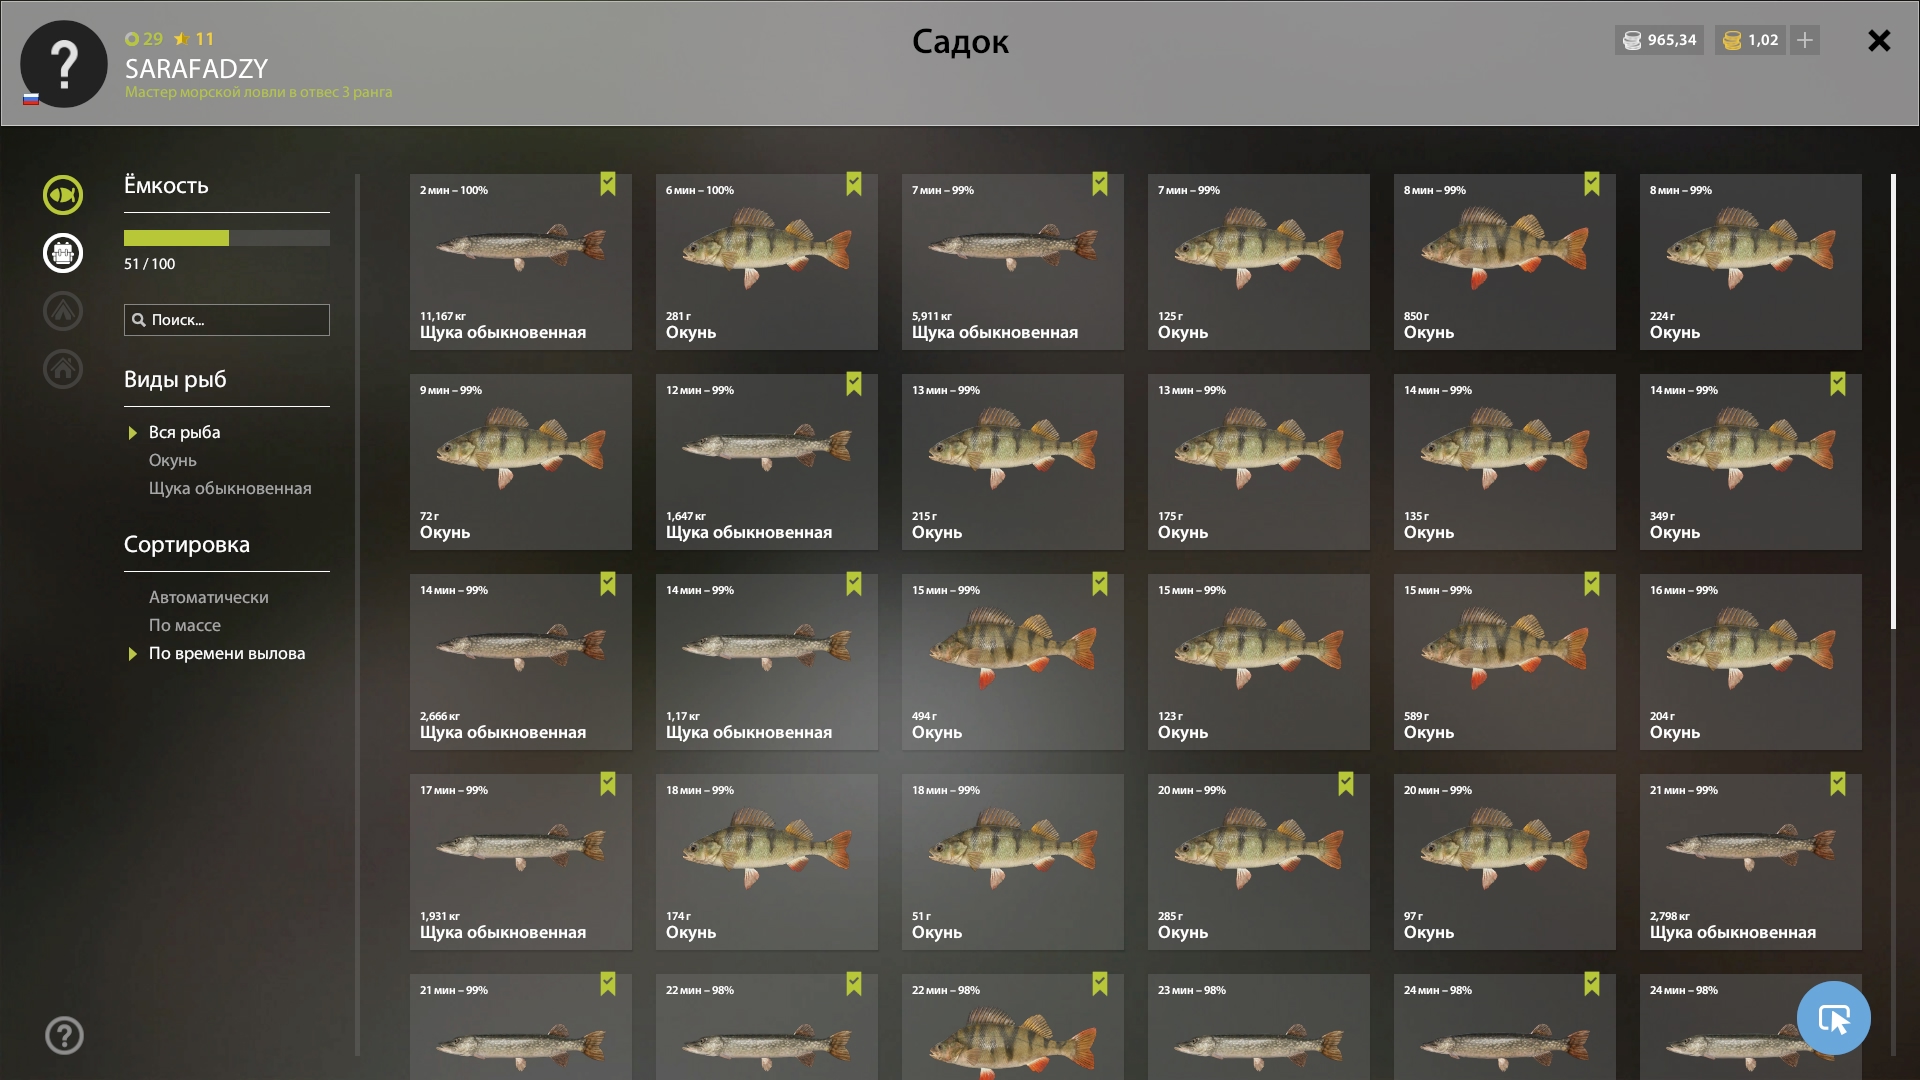Filter by Окунь fish type
The height and width of the screenshot is (1080, 1920).
(x=173, y=460)
